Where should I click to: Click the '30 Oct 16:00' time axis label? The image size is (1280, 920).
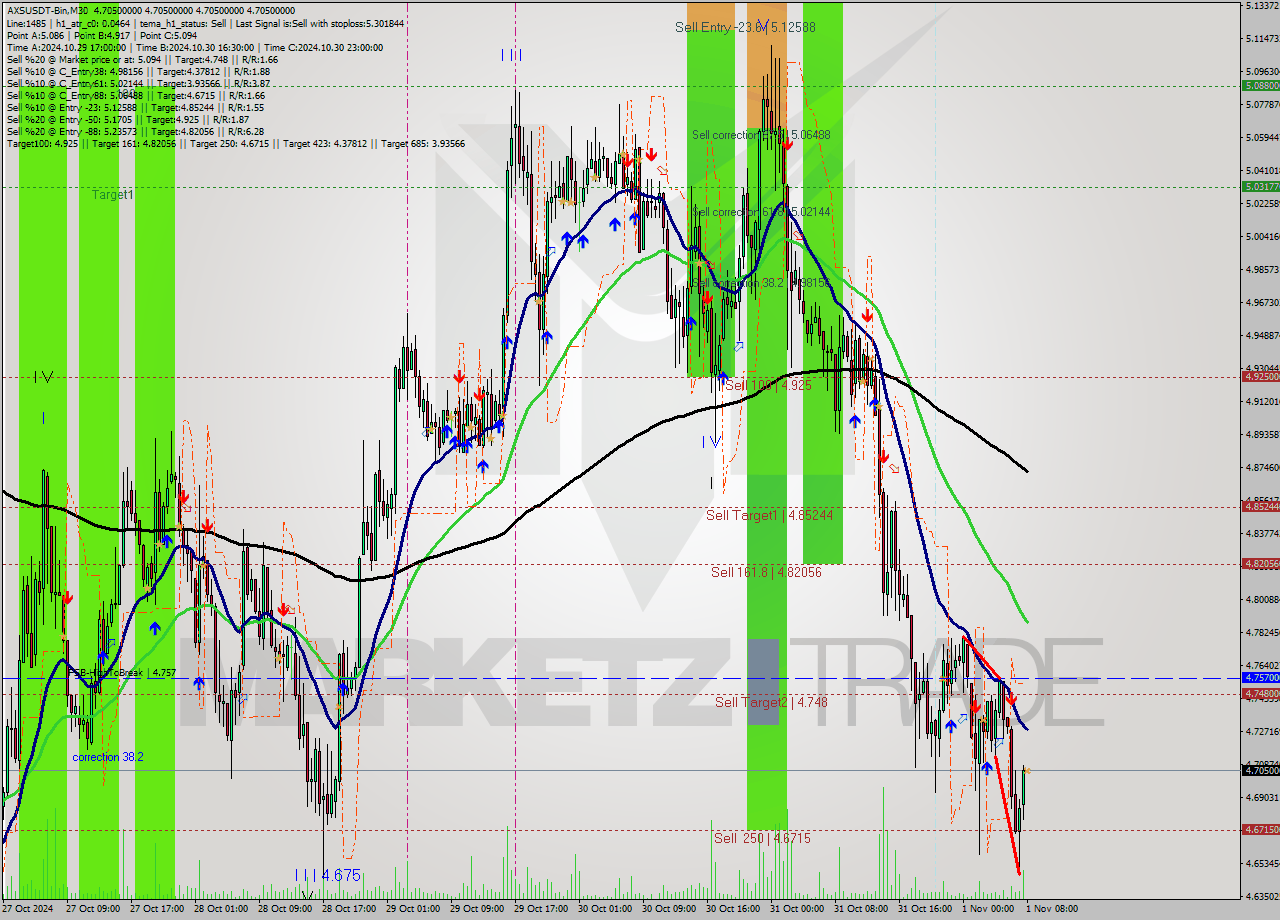pyautogui.click(x=732, y=909)
